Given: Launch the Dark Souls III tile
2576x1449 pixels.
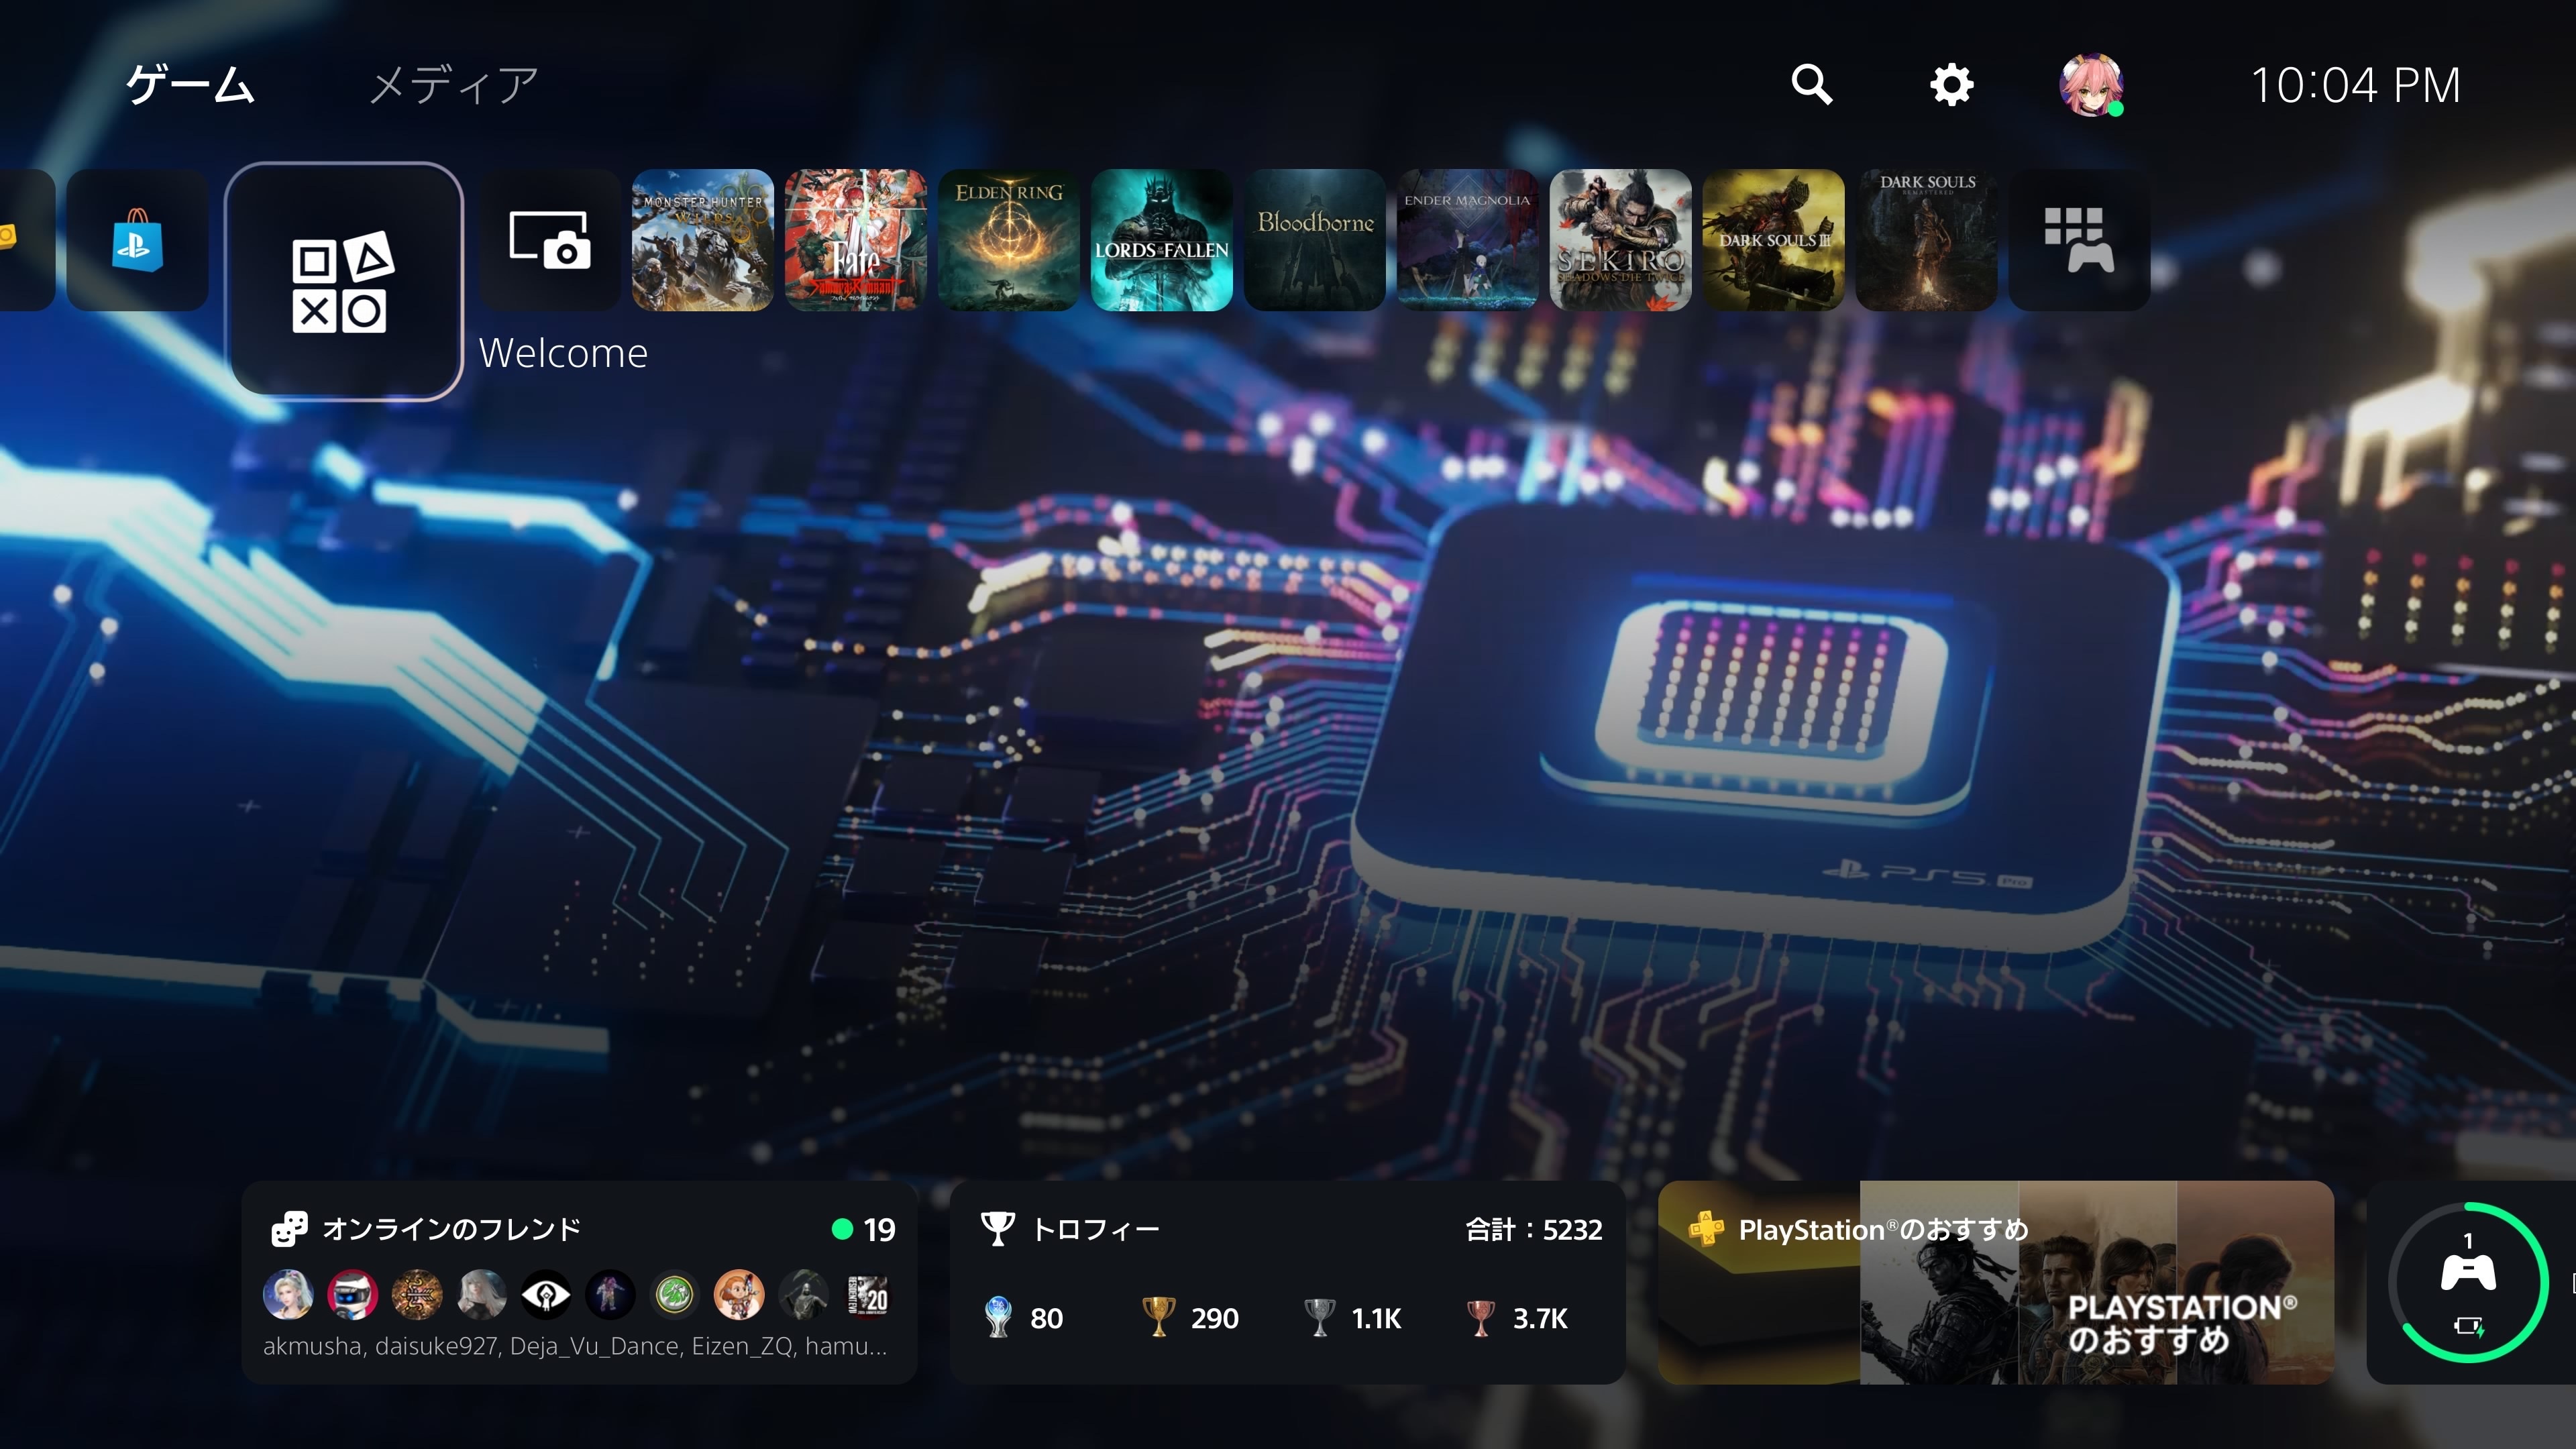Looking at the screenshot, I should pyautogui.click(x=1774, y=240).
